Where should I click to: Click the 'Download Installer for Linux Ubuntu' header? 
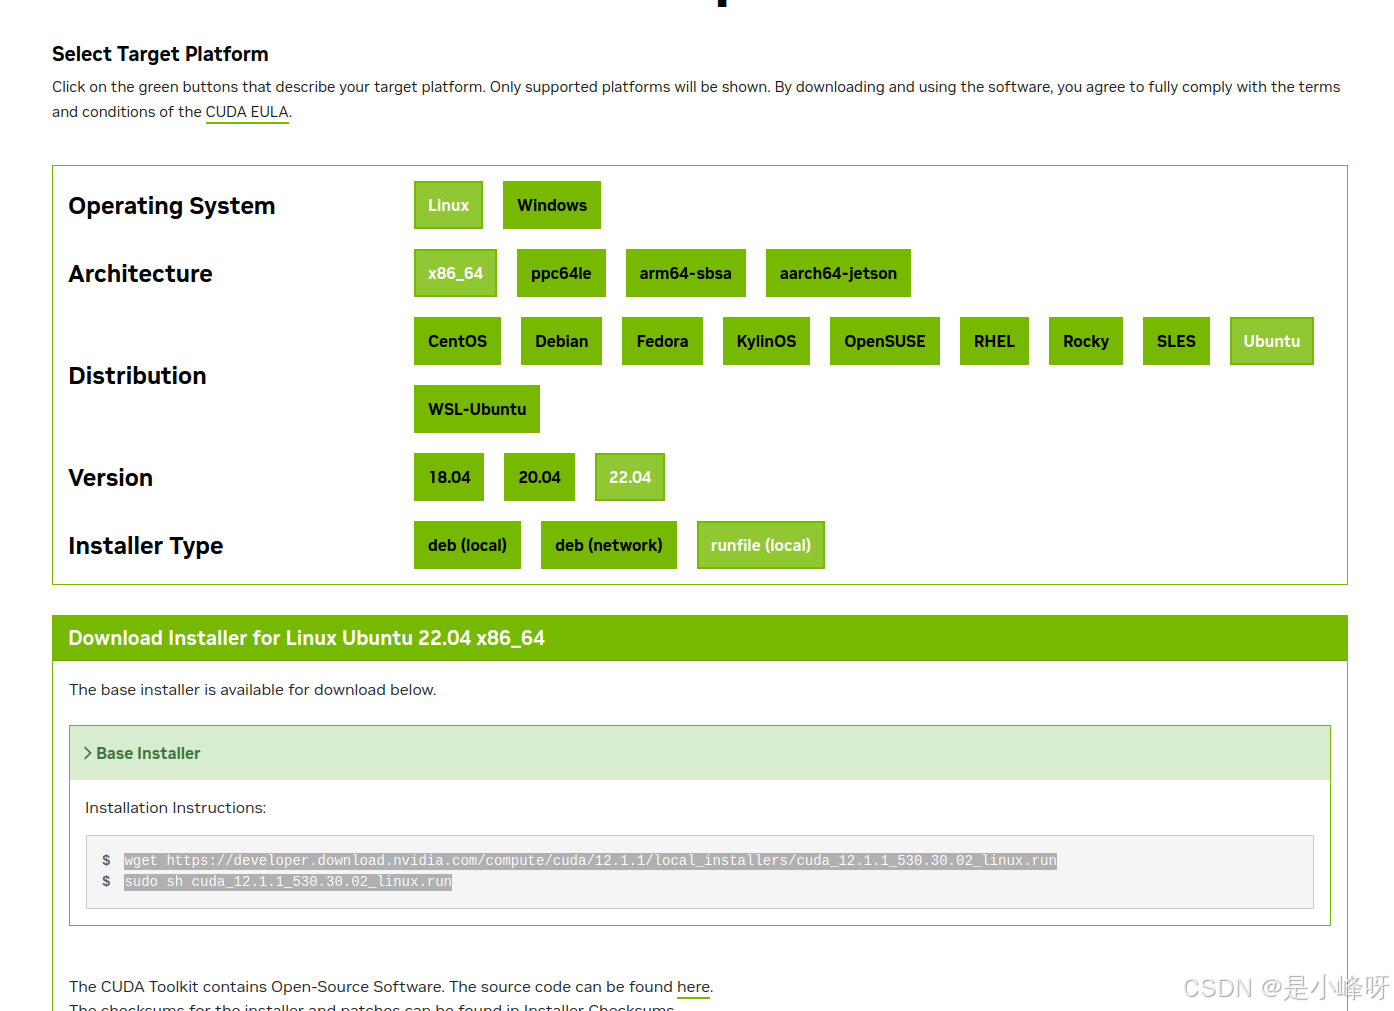(x=306, y=638)
